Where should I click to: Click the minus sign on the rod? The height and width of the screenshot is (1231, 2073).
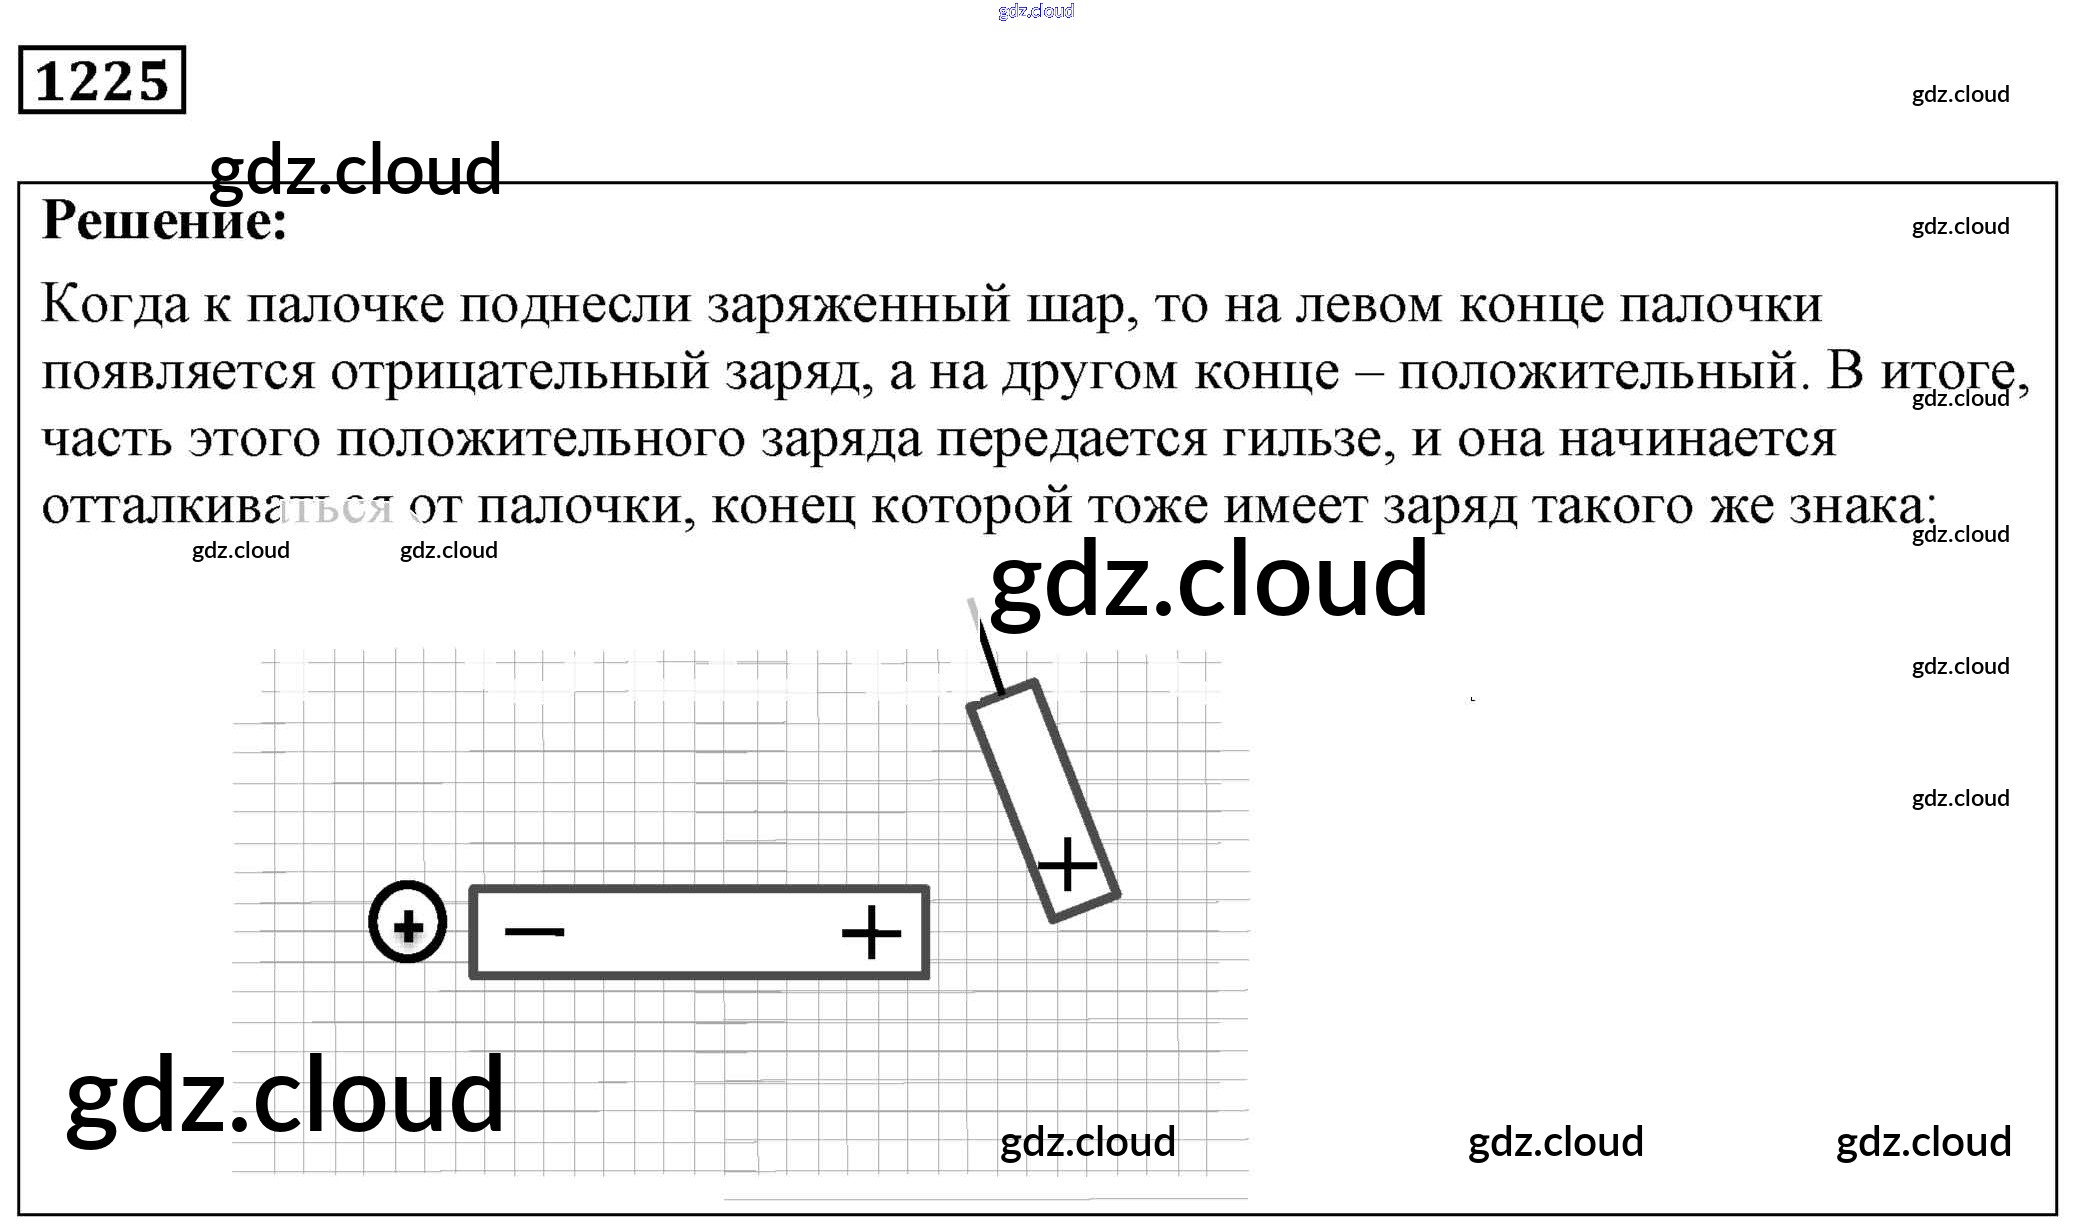534,932
